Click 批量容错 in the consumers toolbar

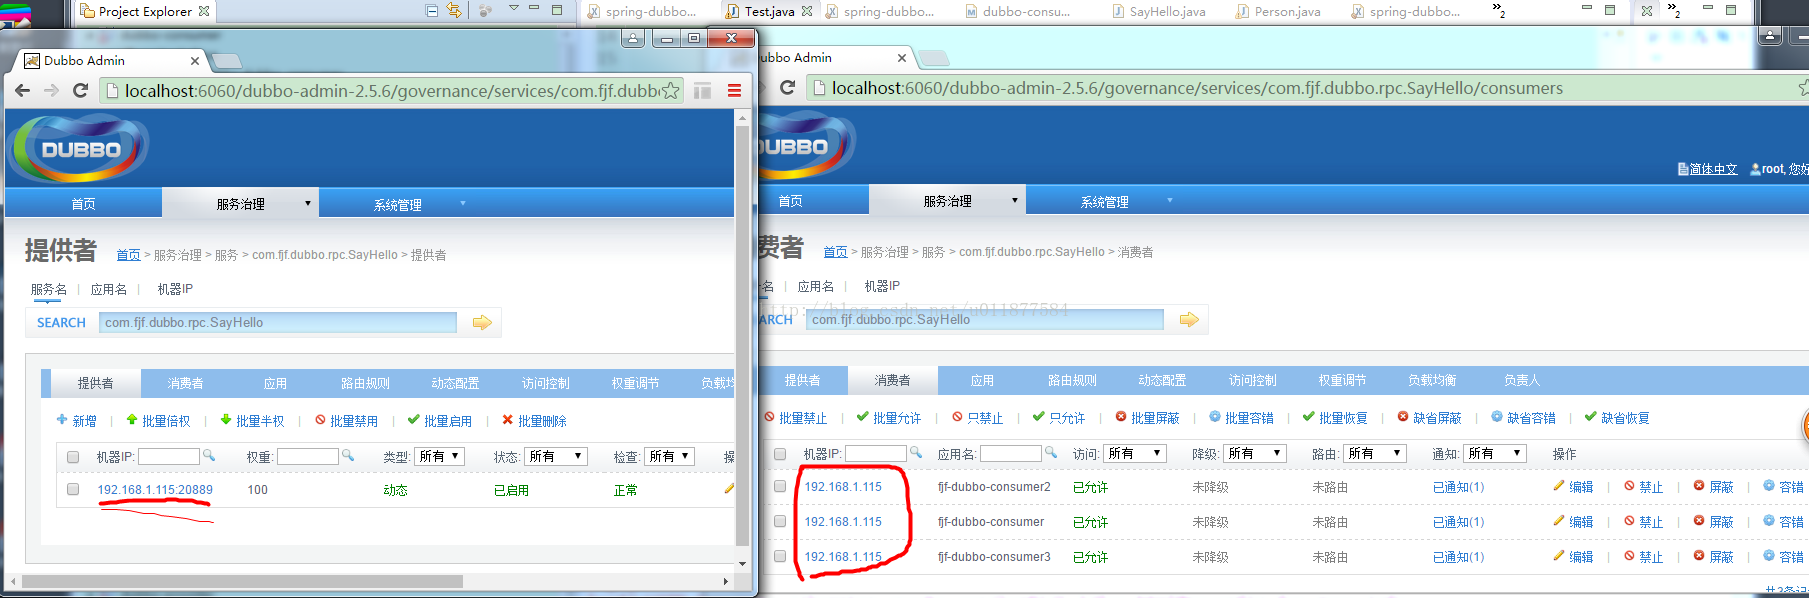1242,418
